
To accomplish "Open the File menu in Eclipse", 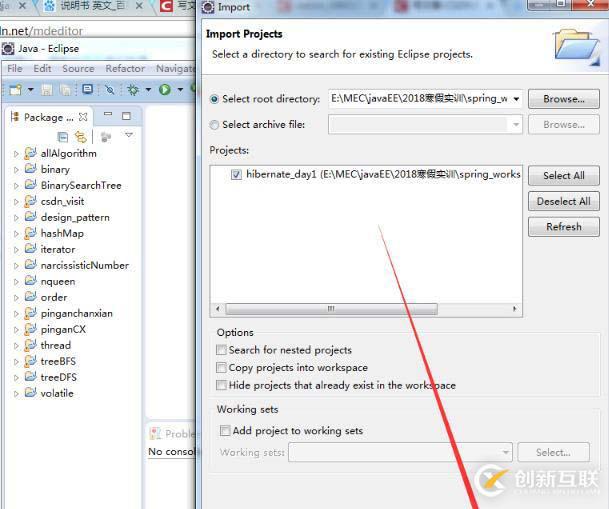I will click(x=15, y=69).
